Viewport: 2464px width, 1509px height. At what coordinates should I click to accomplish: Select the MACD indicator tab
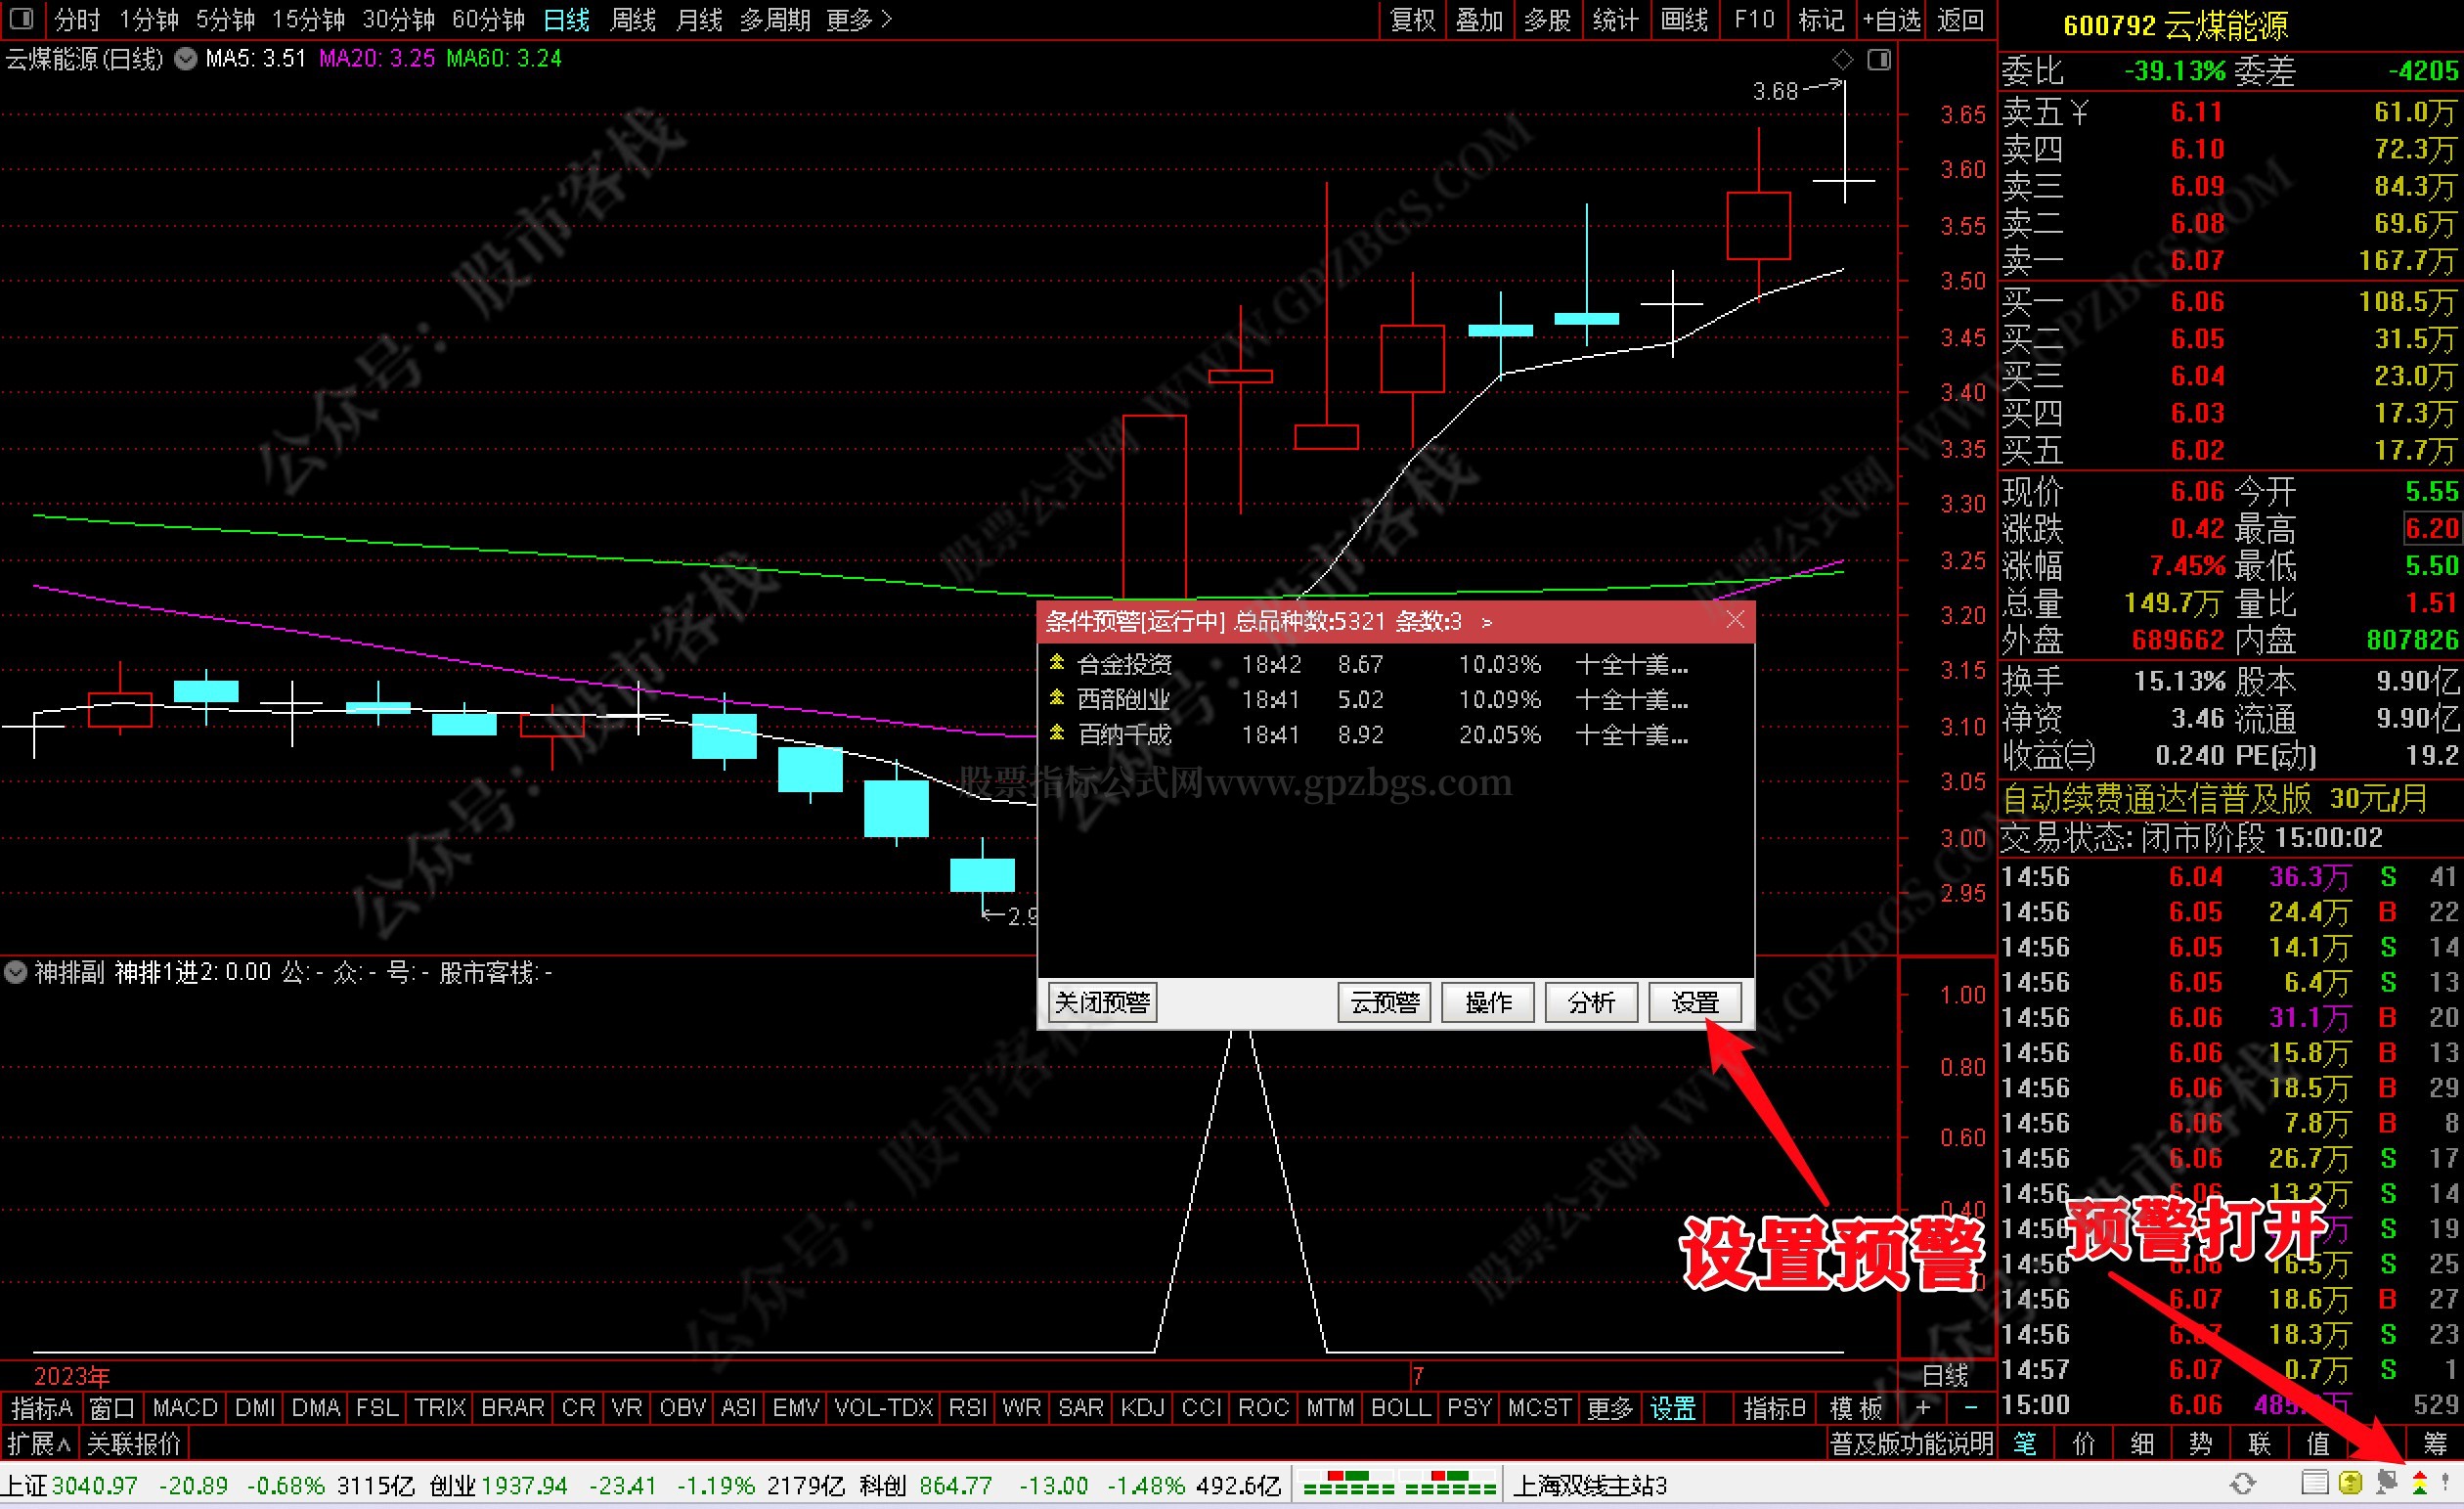(185, 1408)
